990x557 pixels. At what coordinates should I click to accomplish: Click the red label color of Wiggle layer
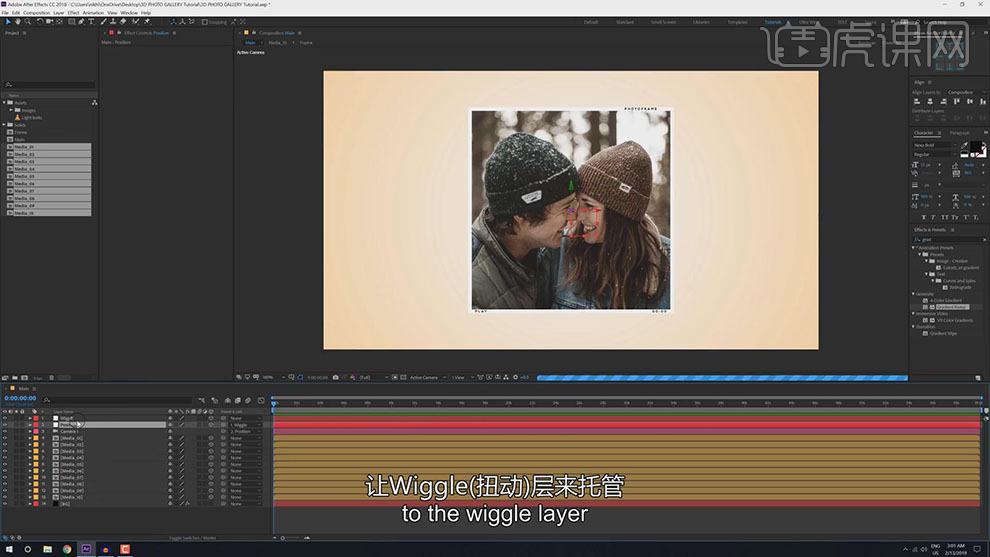click(37, 418)
